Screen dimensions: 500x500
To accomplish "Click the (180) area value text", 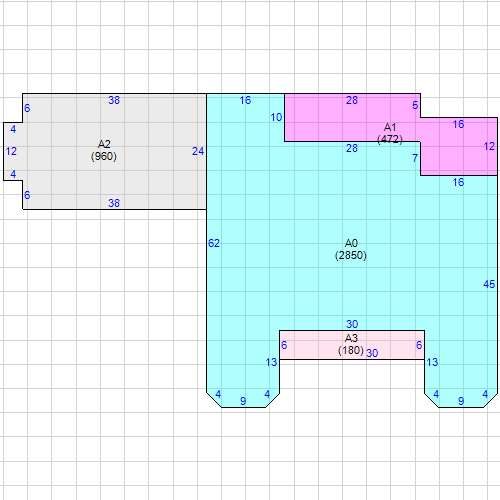I will point(351,350).
